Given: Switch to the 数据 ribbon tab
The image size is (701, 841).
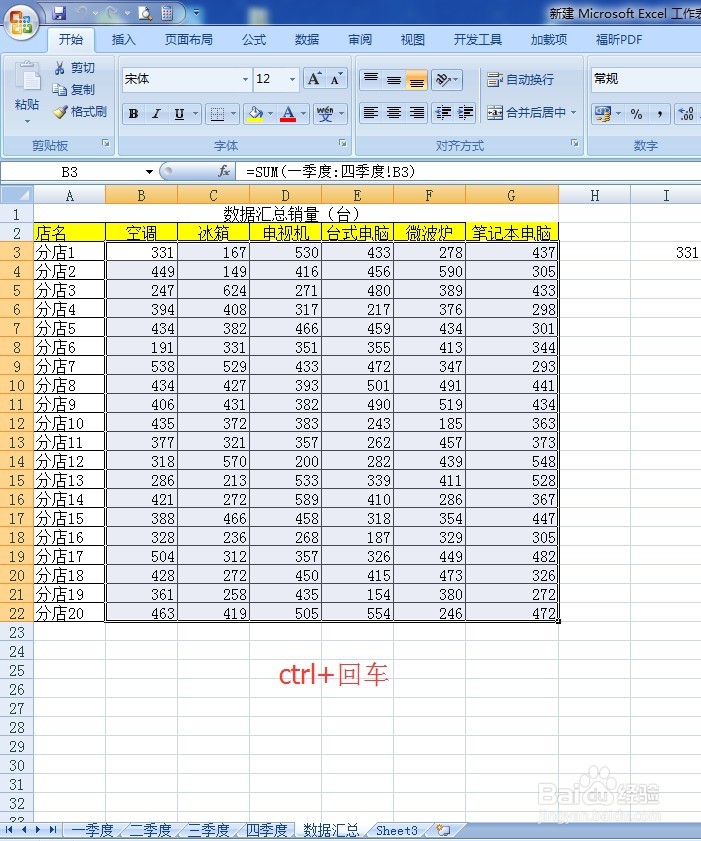Looking at the screenshot, I should (x=307, y=40).
